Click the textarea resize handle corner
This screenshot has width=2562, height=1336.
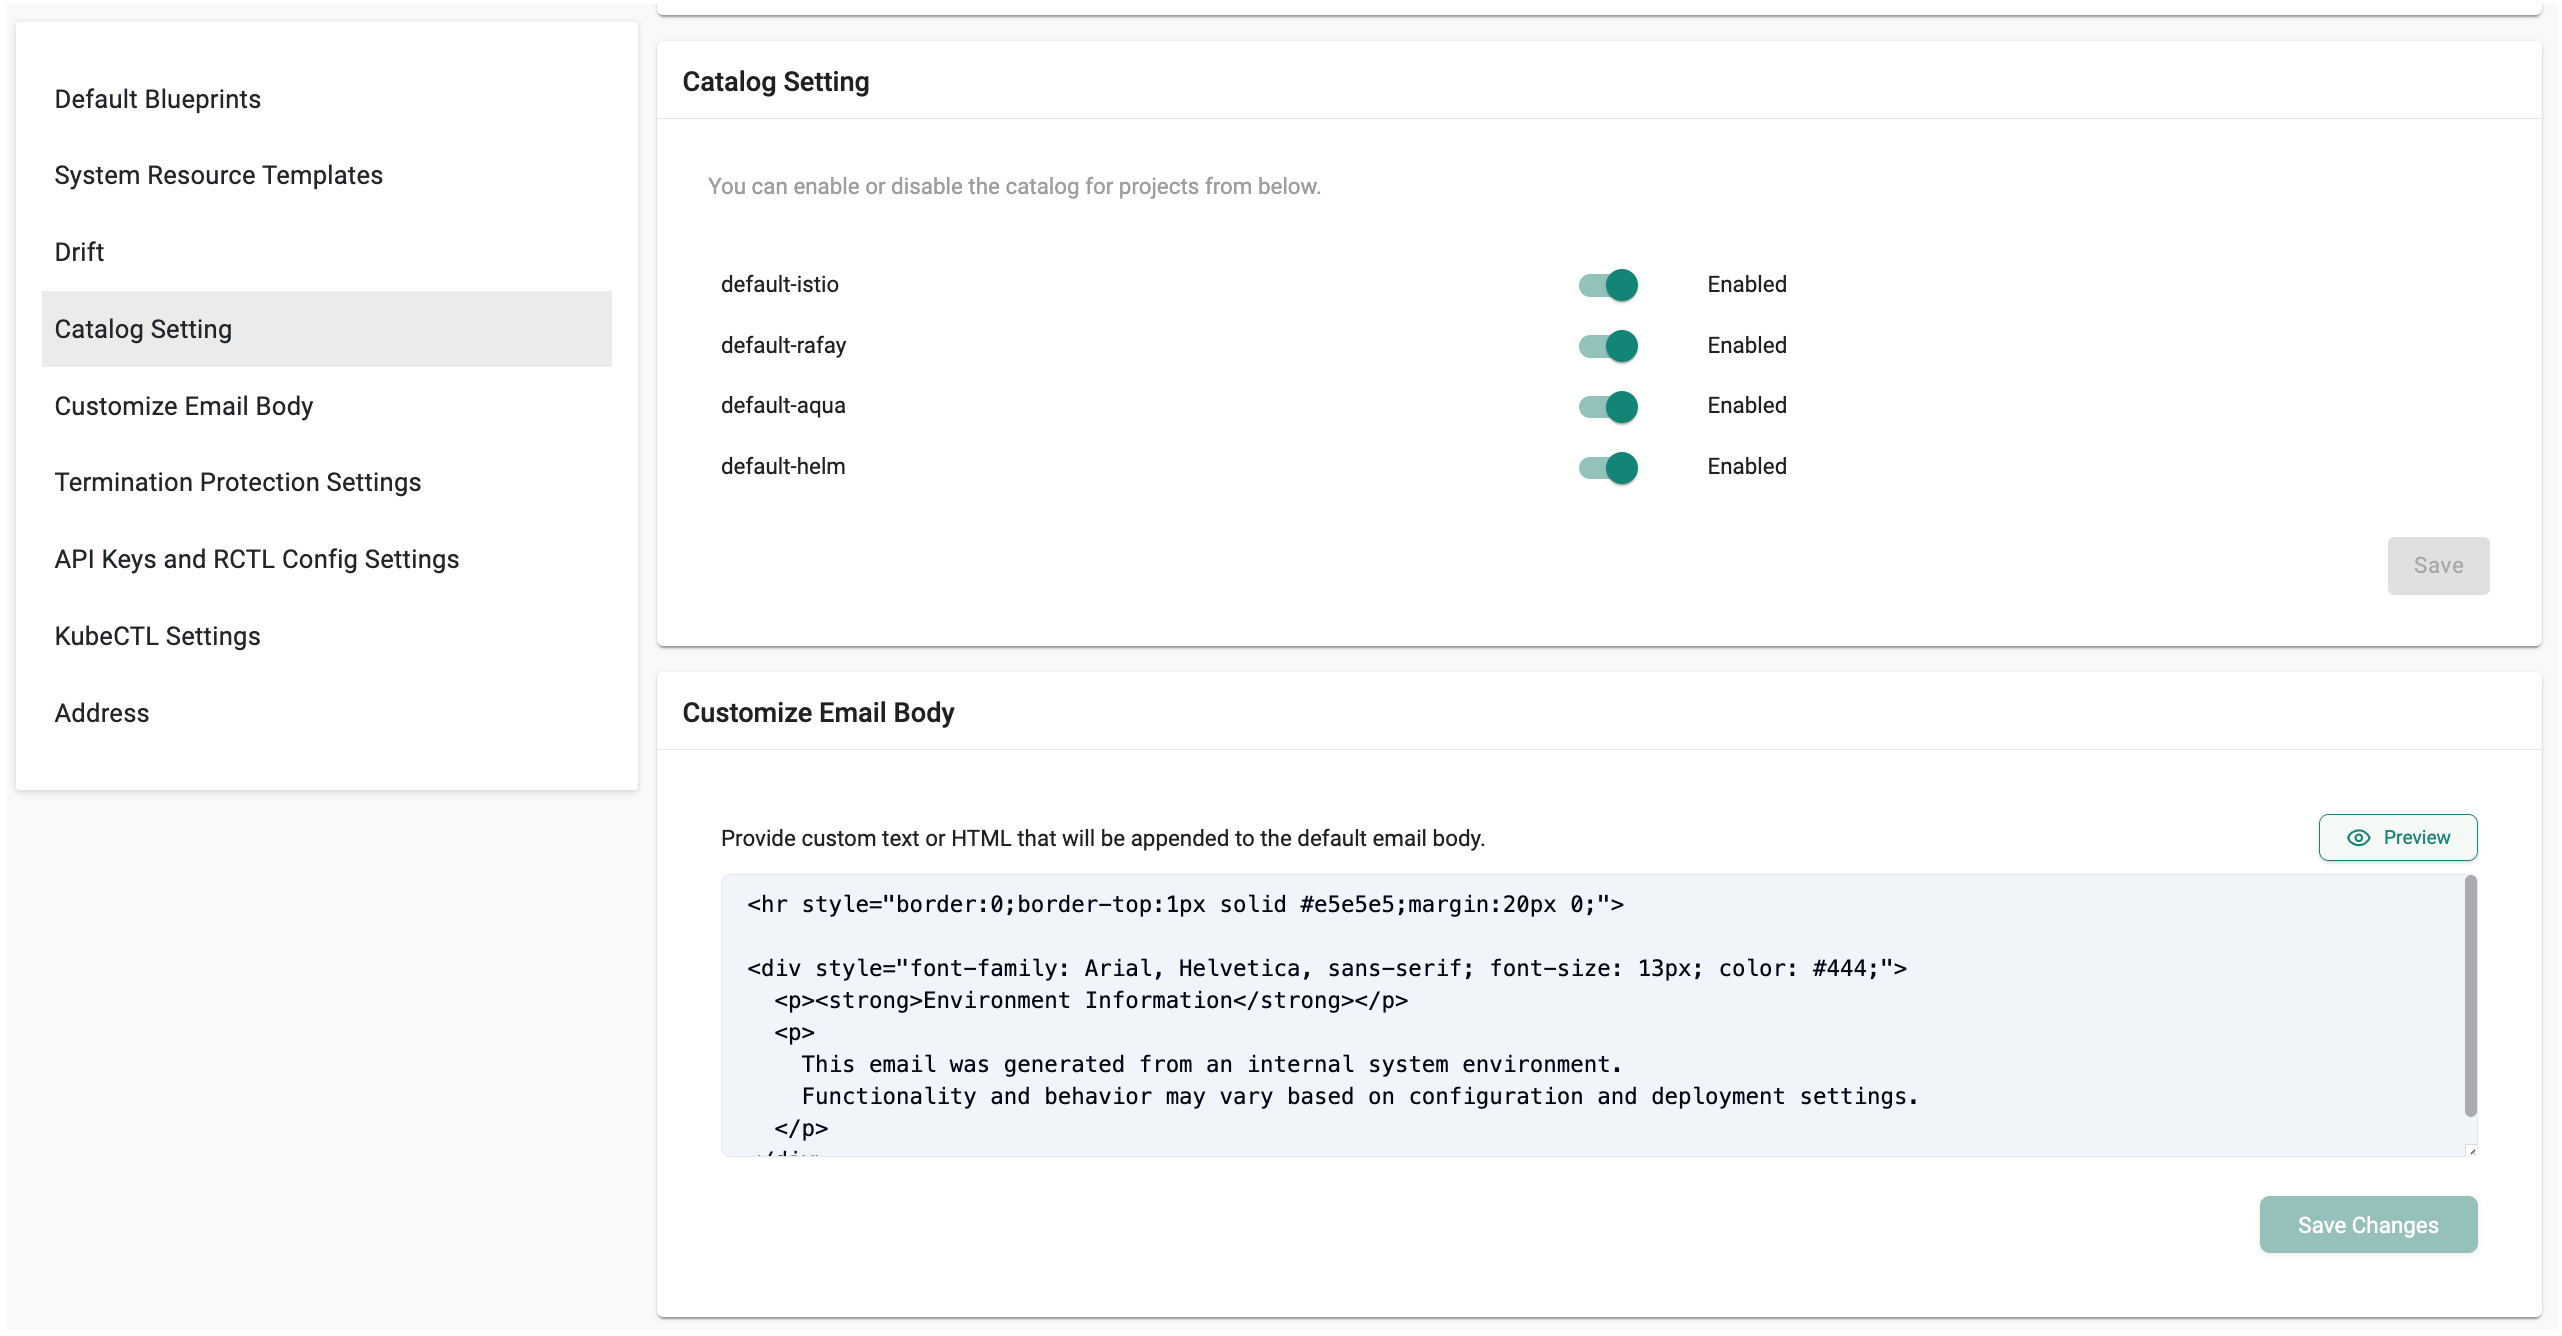point(2471,1151)
